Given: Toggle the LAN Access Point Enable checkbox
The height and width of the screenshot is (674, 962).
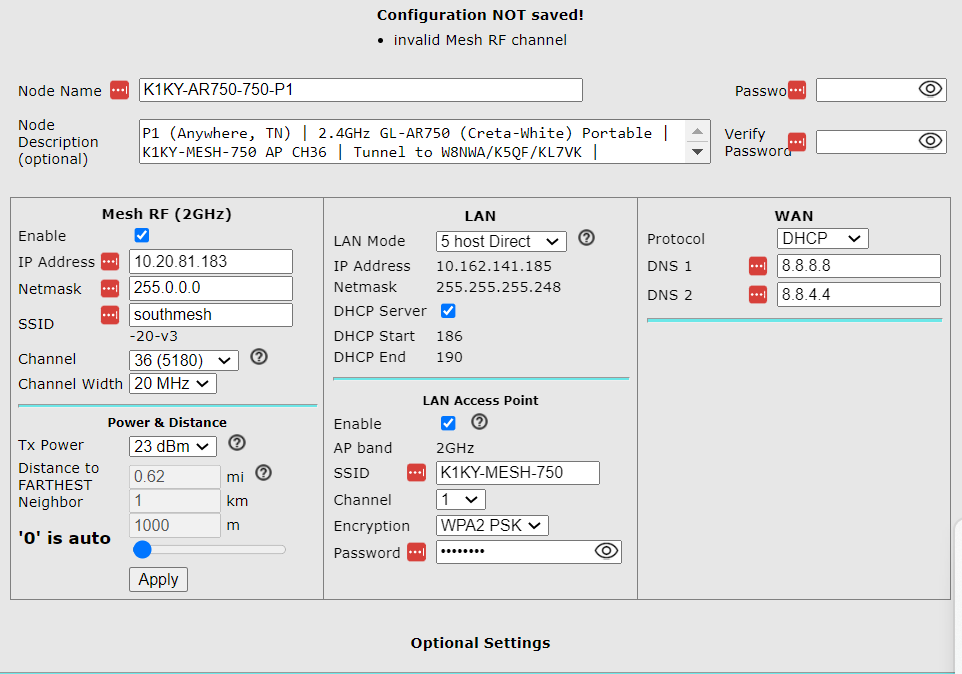Looking at the screenshot, I should [x=448, y=423].
